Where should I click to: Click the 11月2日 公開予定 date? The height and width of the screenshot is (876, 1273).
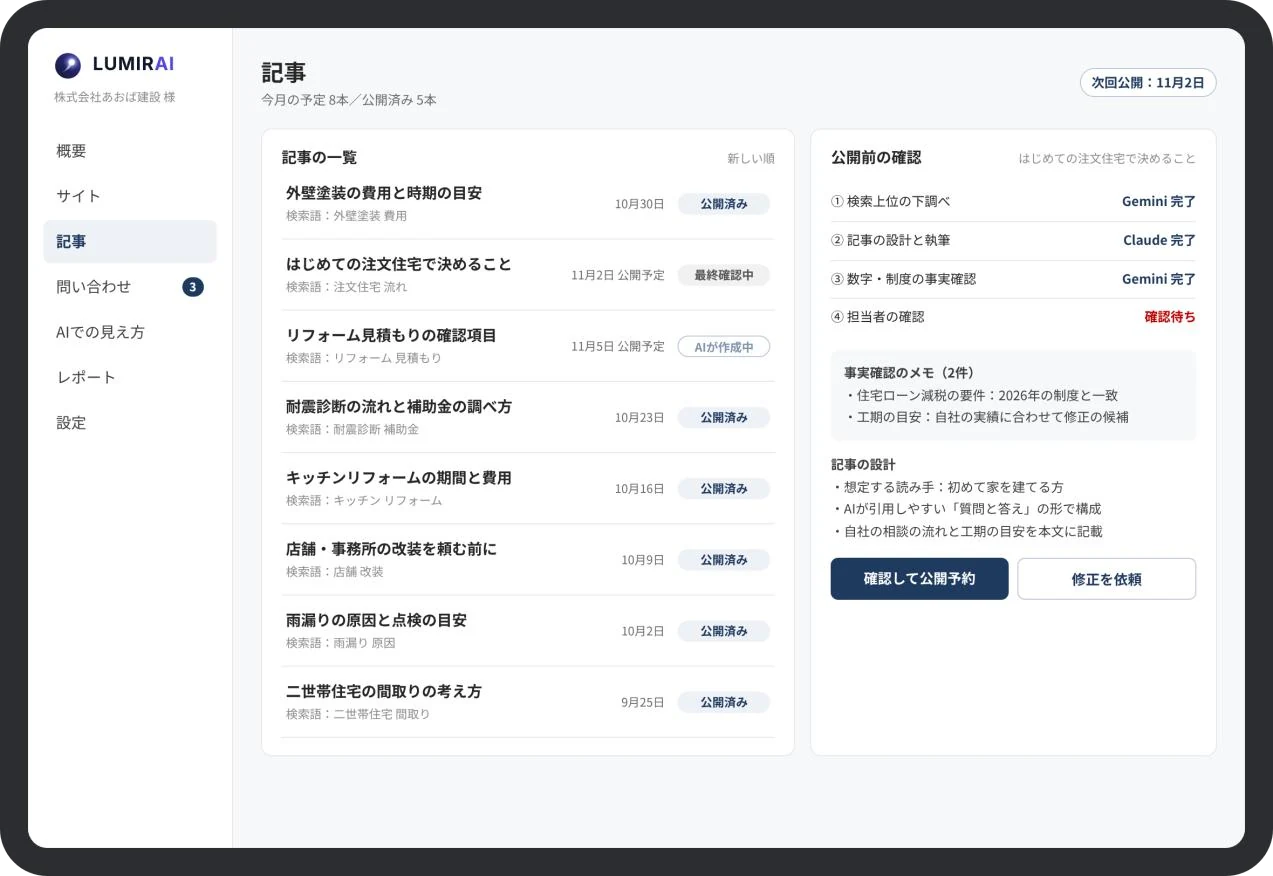click(x=618, y=275)
